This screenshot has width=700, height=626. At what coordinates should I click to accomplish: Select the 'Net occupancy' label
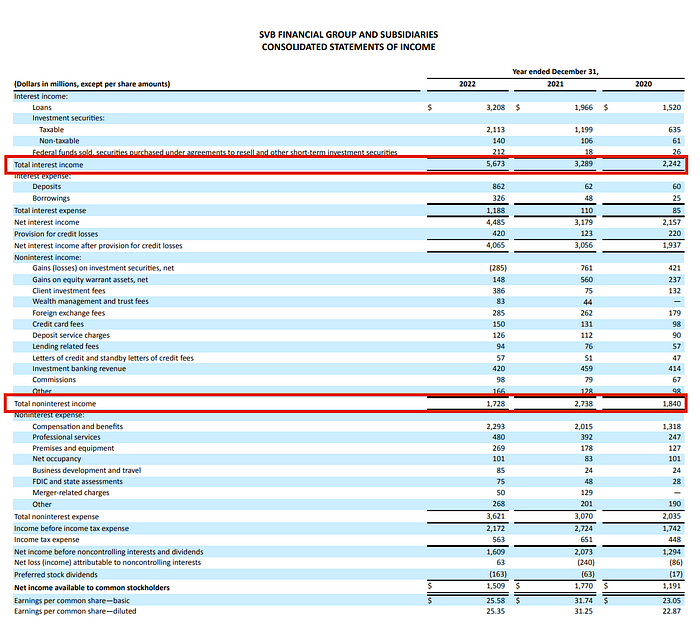point(57,459)
